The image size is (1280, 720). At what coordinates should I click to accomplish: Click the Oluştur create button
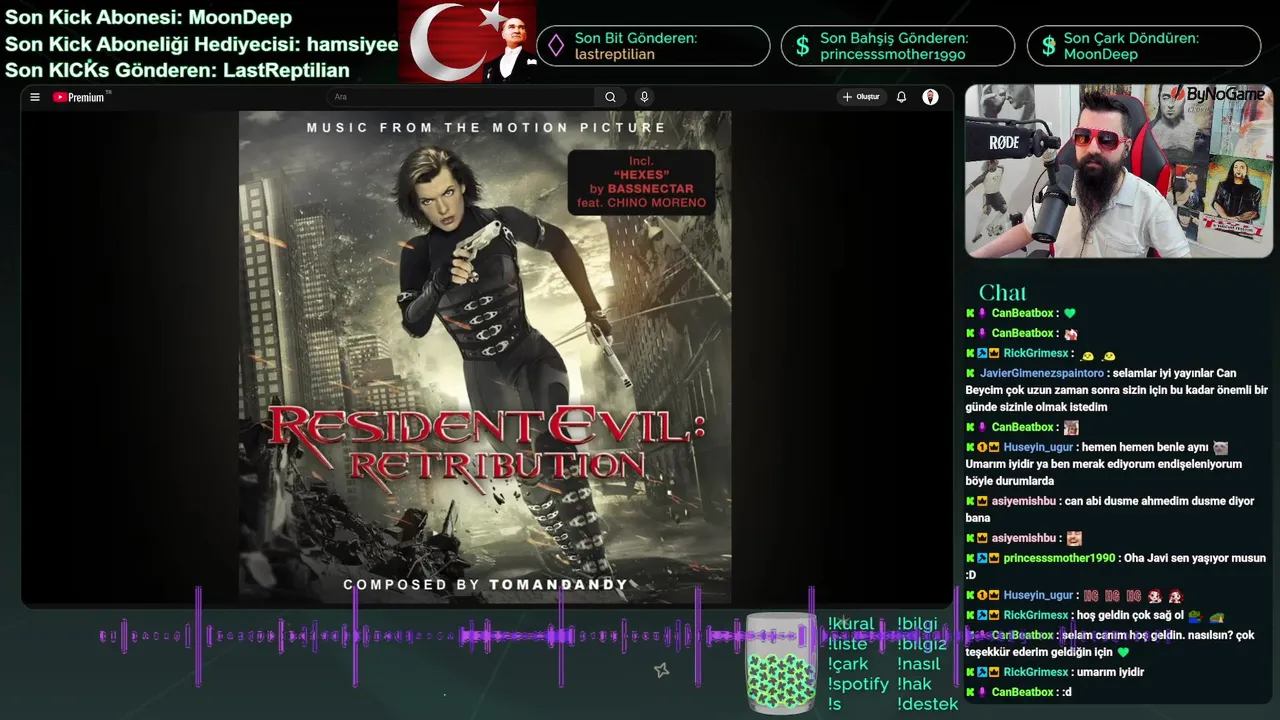(861, 97)
